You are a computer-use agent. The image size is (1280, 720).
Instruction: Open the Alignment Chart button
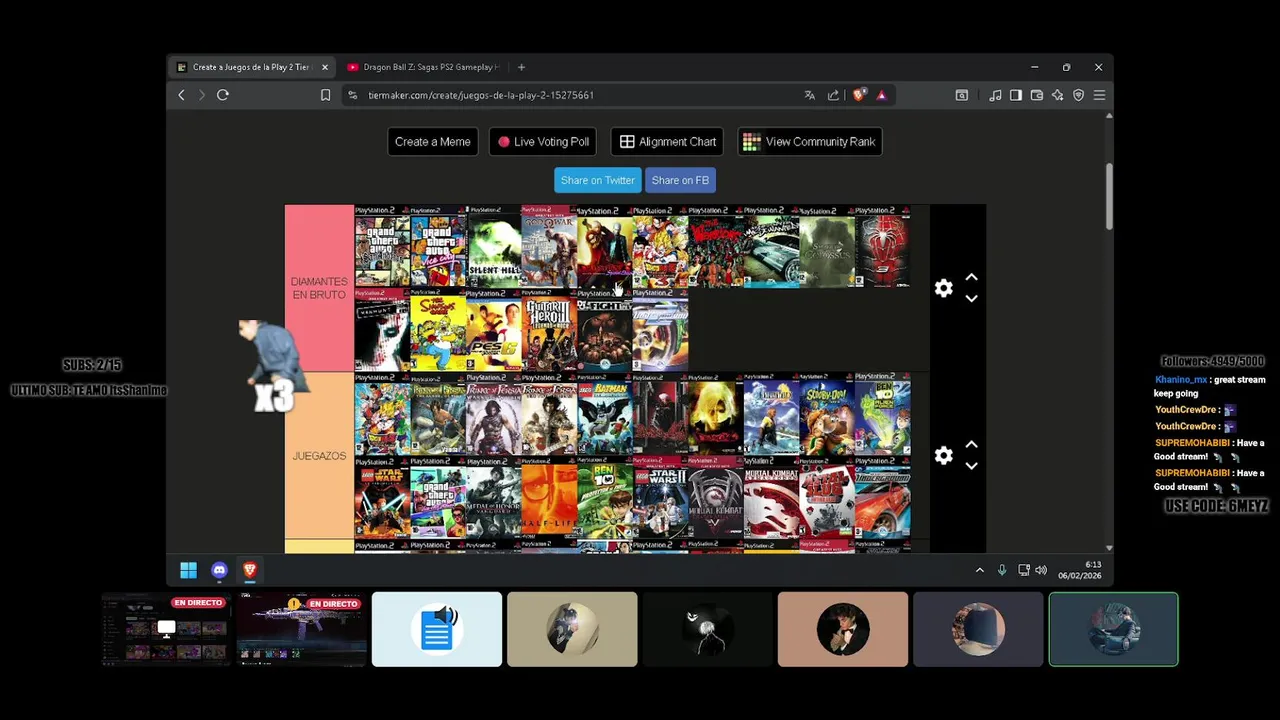667,142
